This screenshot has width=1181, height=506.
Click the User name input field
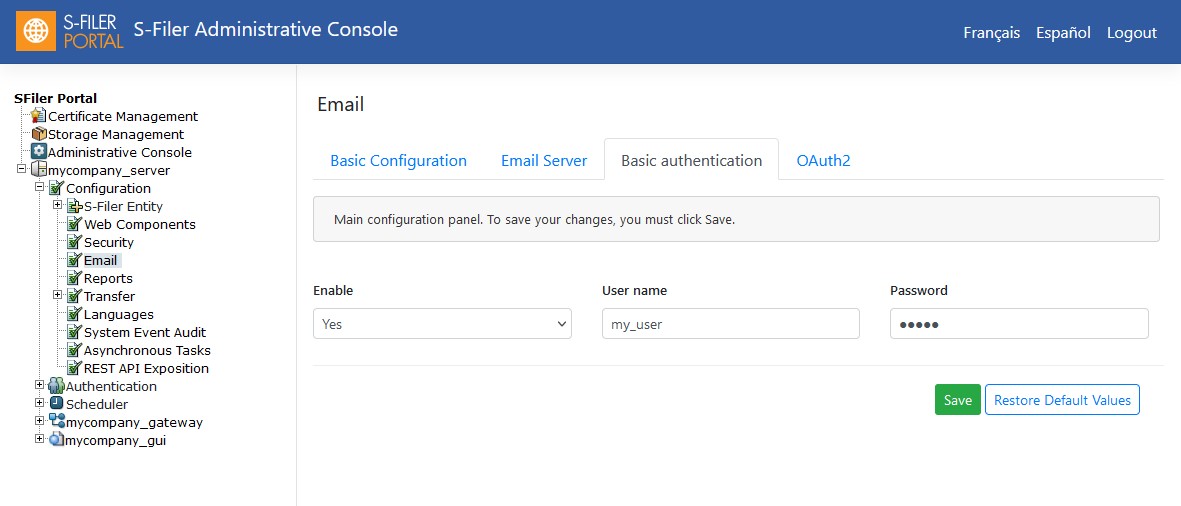731,324
